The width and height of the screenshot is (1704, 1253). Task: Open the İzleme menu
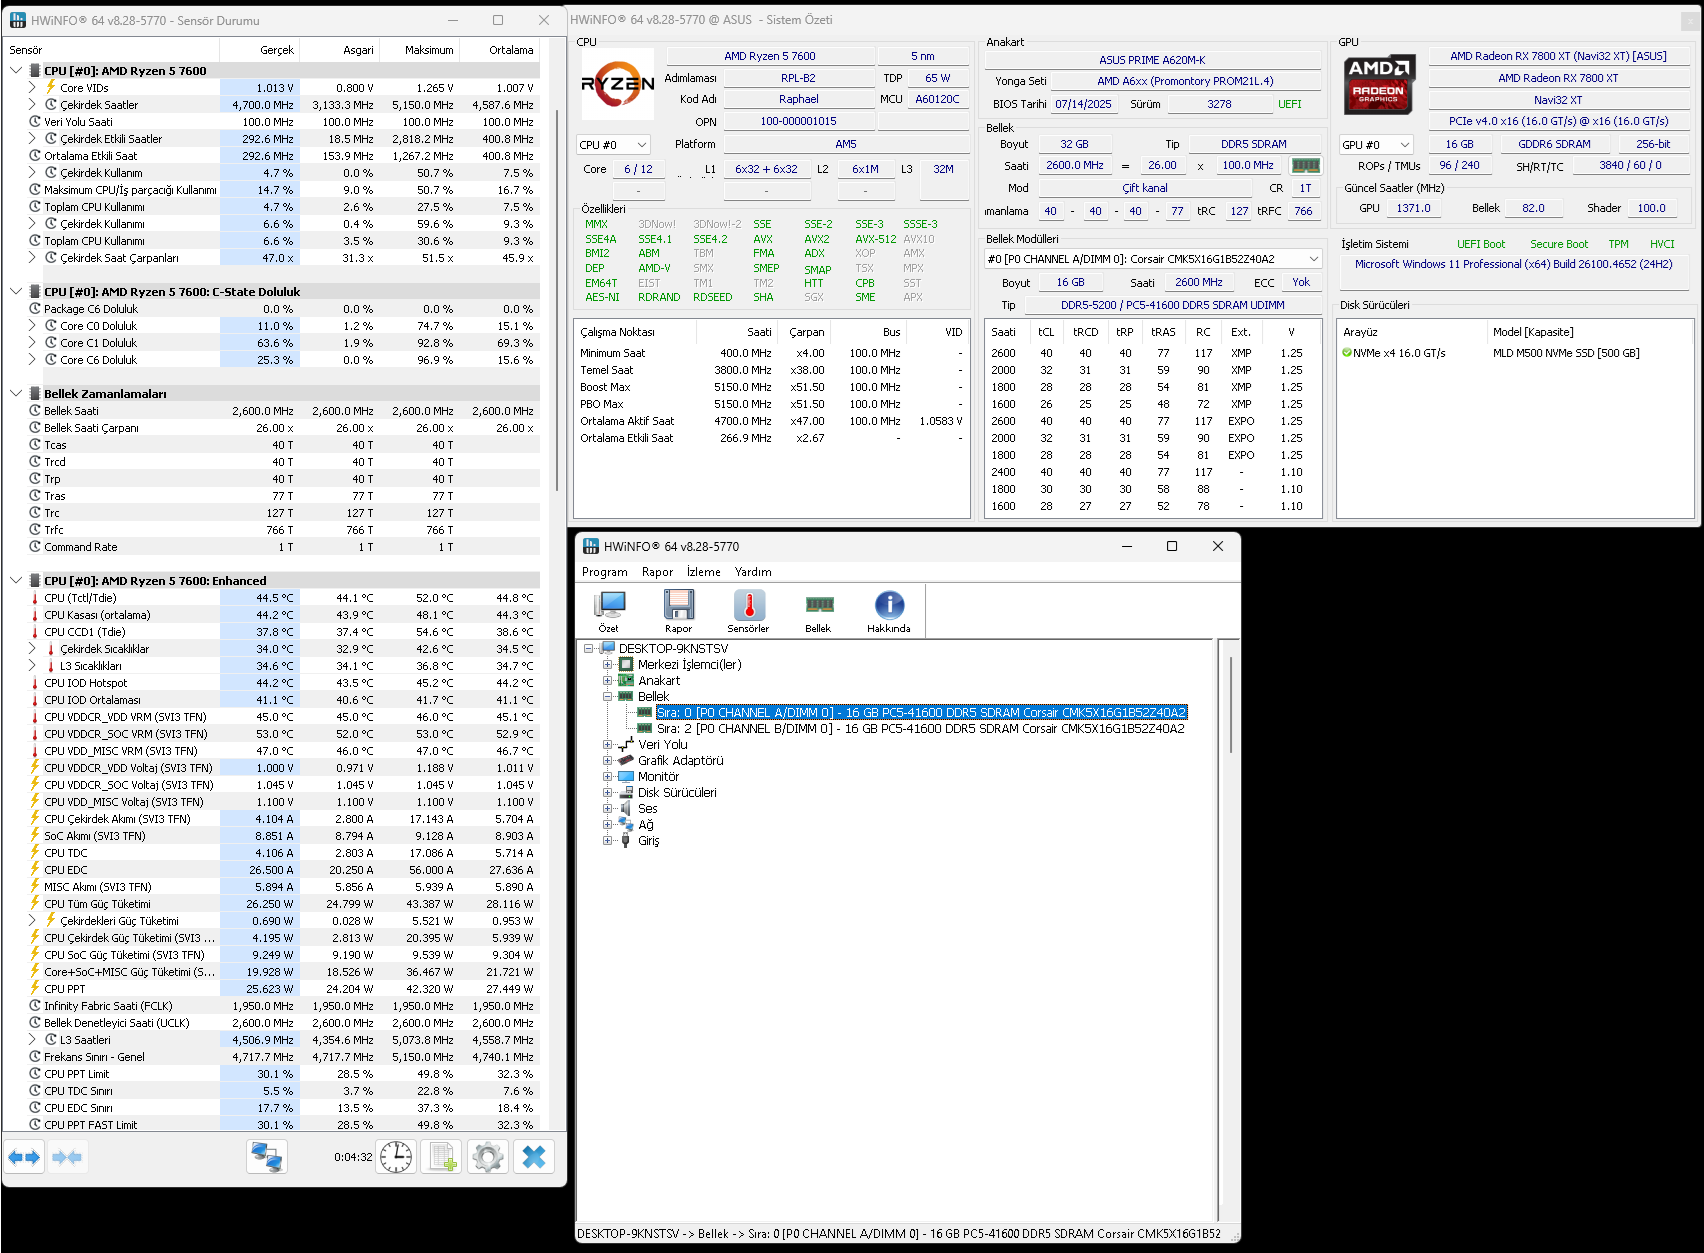[703, 572]
